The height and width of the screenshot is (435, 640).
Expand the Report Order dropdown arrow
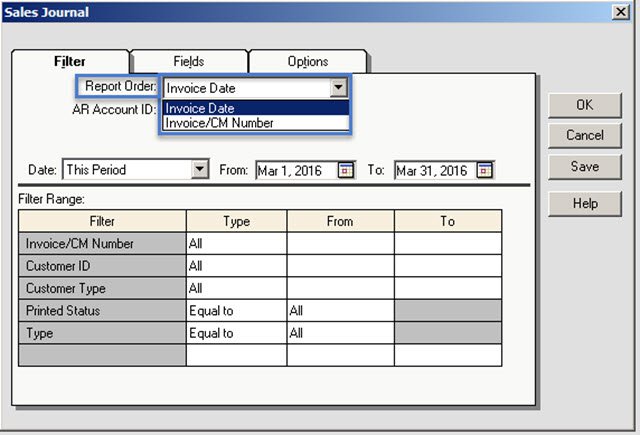[x=338, y=88]
